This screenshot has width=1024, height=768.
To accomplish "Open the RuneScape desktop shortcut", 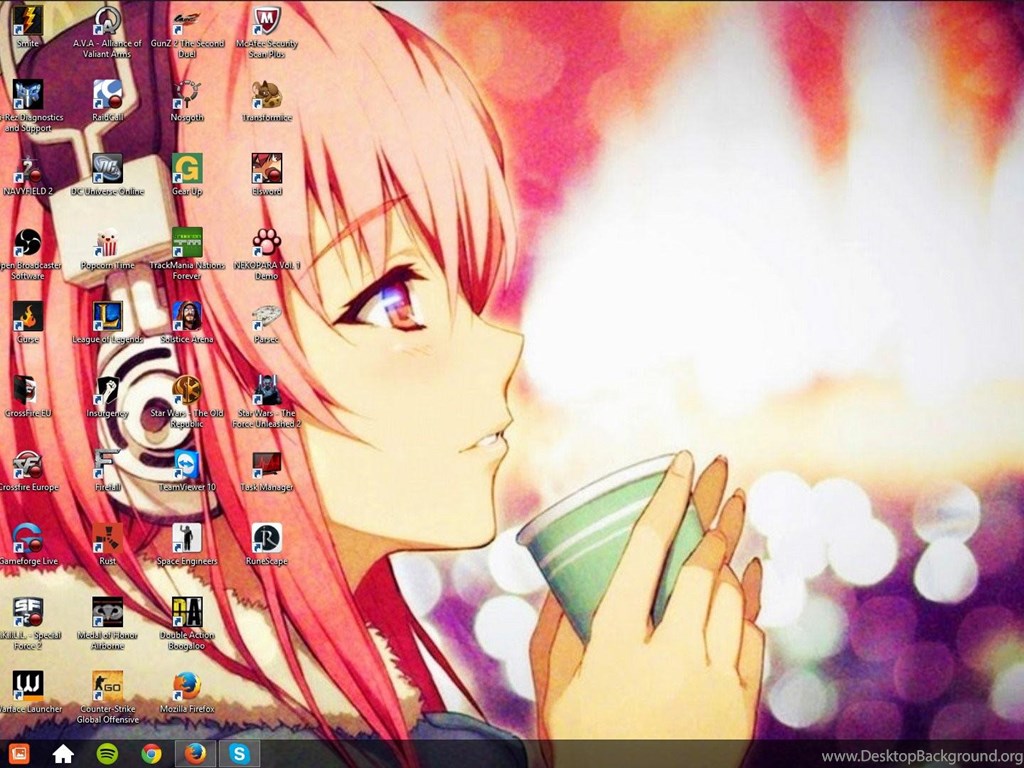I will (x=266, y=537).
